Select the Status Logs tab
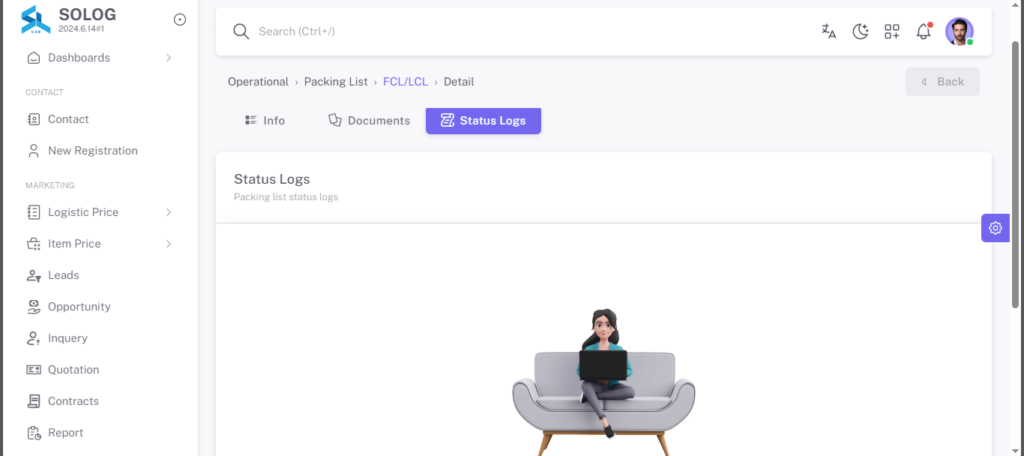Viewport: 1024px width, 456px height. pyautogui.click(x=483, y=121)
